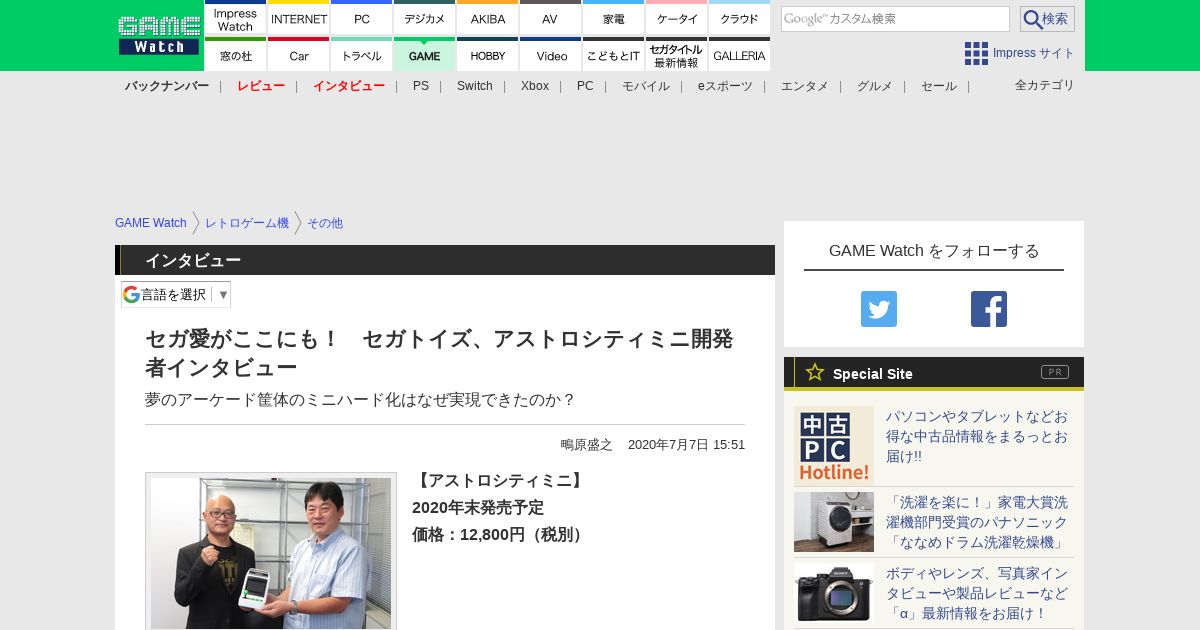Viewport: 1200px width, 630px height.
Task: Click the Sony camera thumbnail
Action: (834, 593)
